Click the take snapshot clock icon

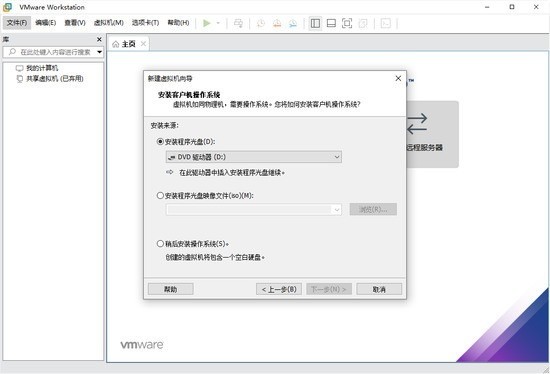pyautogui.click(x=261, y=23)
